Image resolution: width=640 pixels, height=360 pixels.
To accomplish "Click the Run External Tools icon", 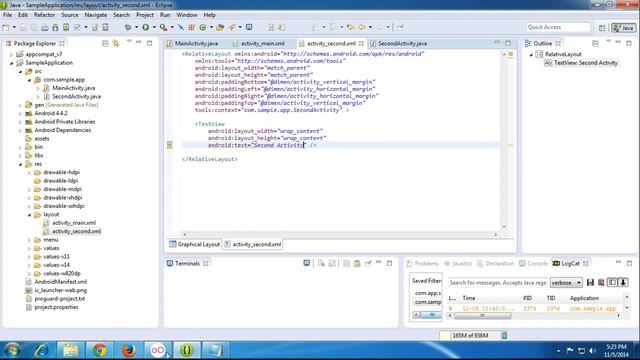I will point(163,27).
